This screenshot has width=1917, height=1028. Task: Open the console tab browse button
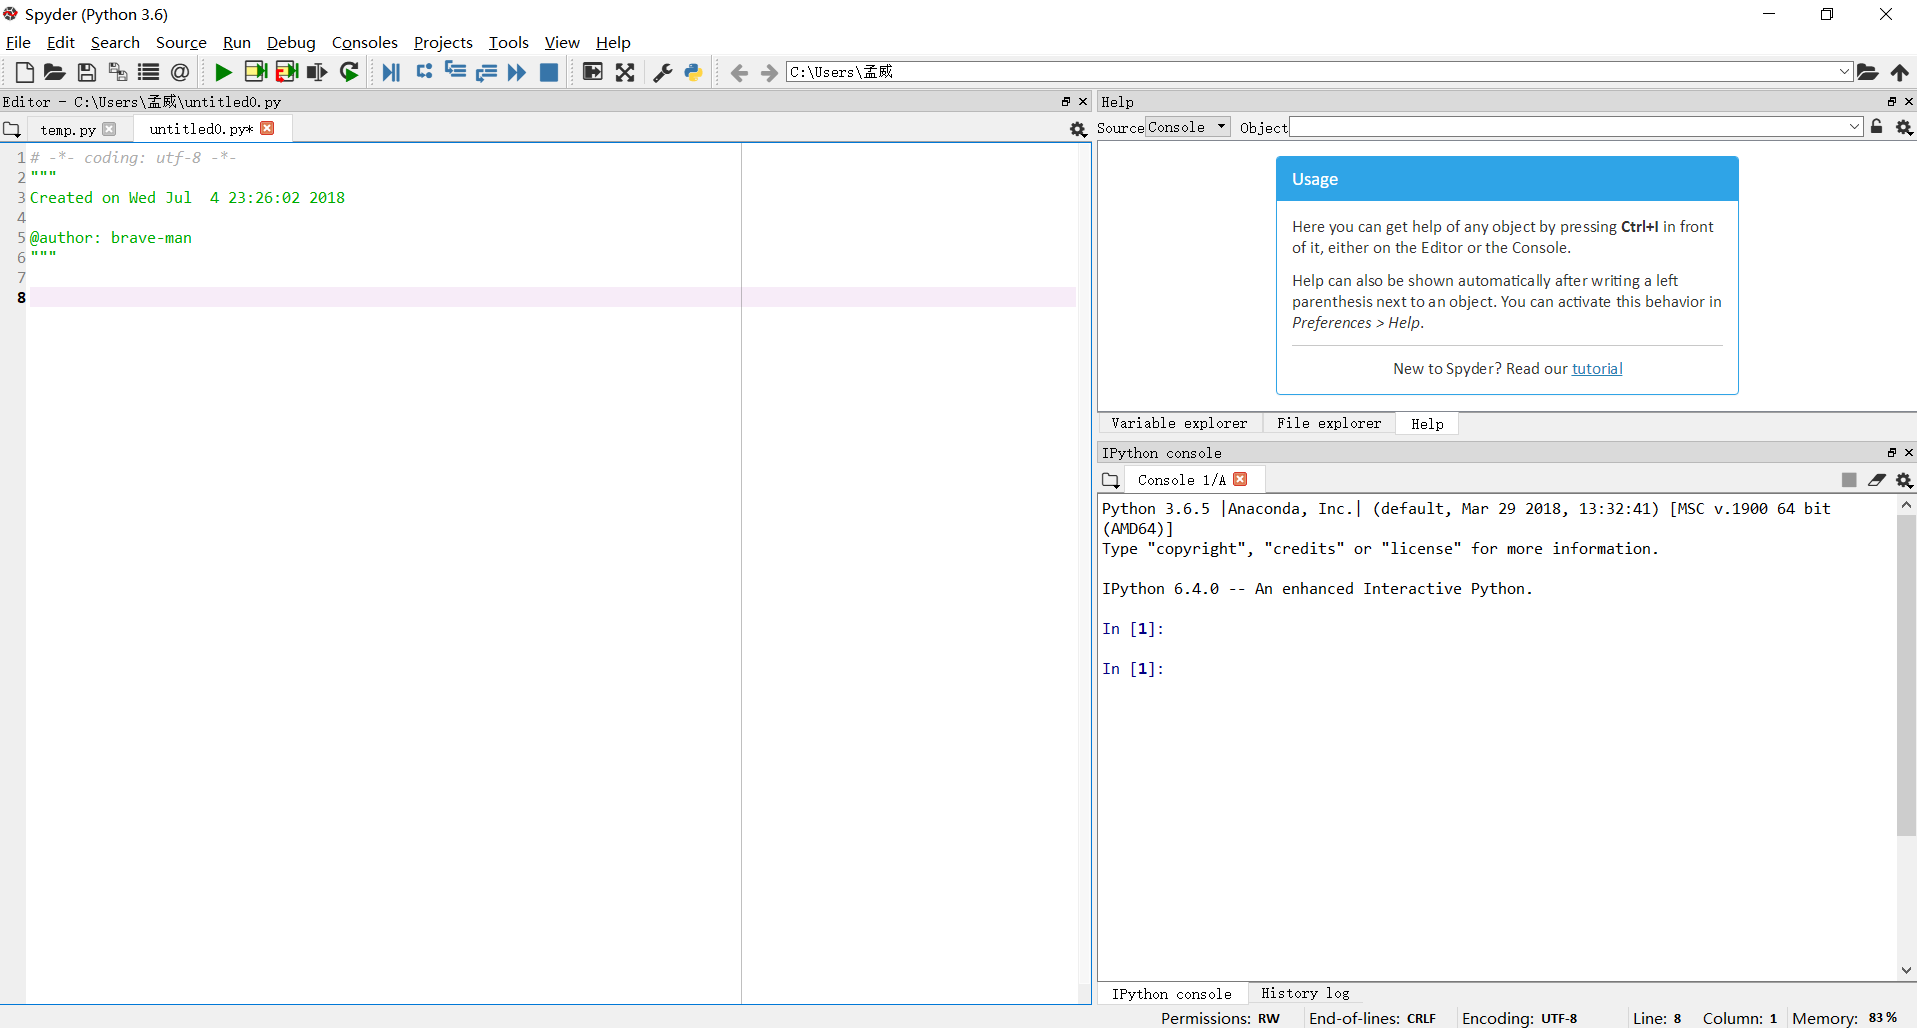(x=1110, y=480)
